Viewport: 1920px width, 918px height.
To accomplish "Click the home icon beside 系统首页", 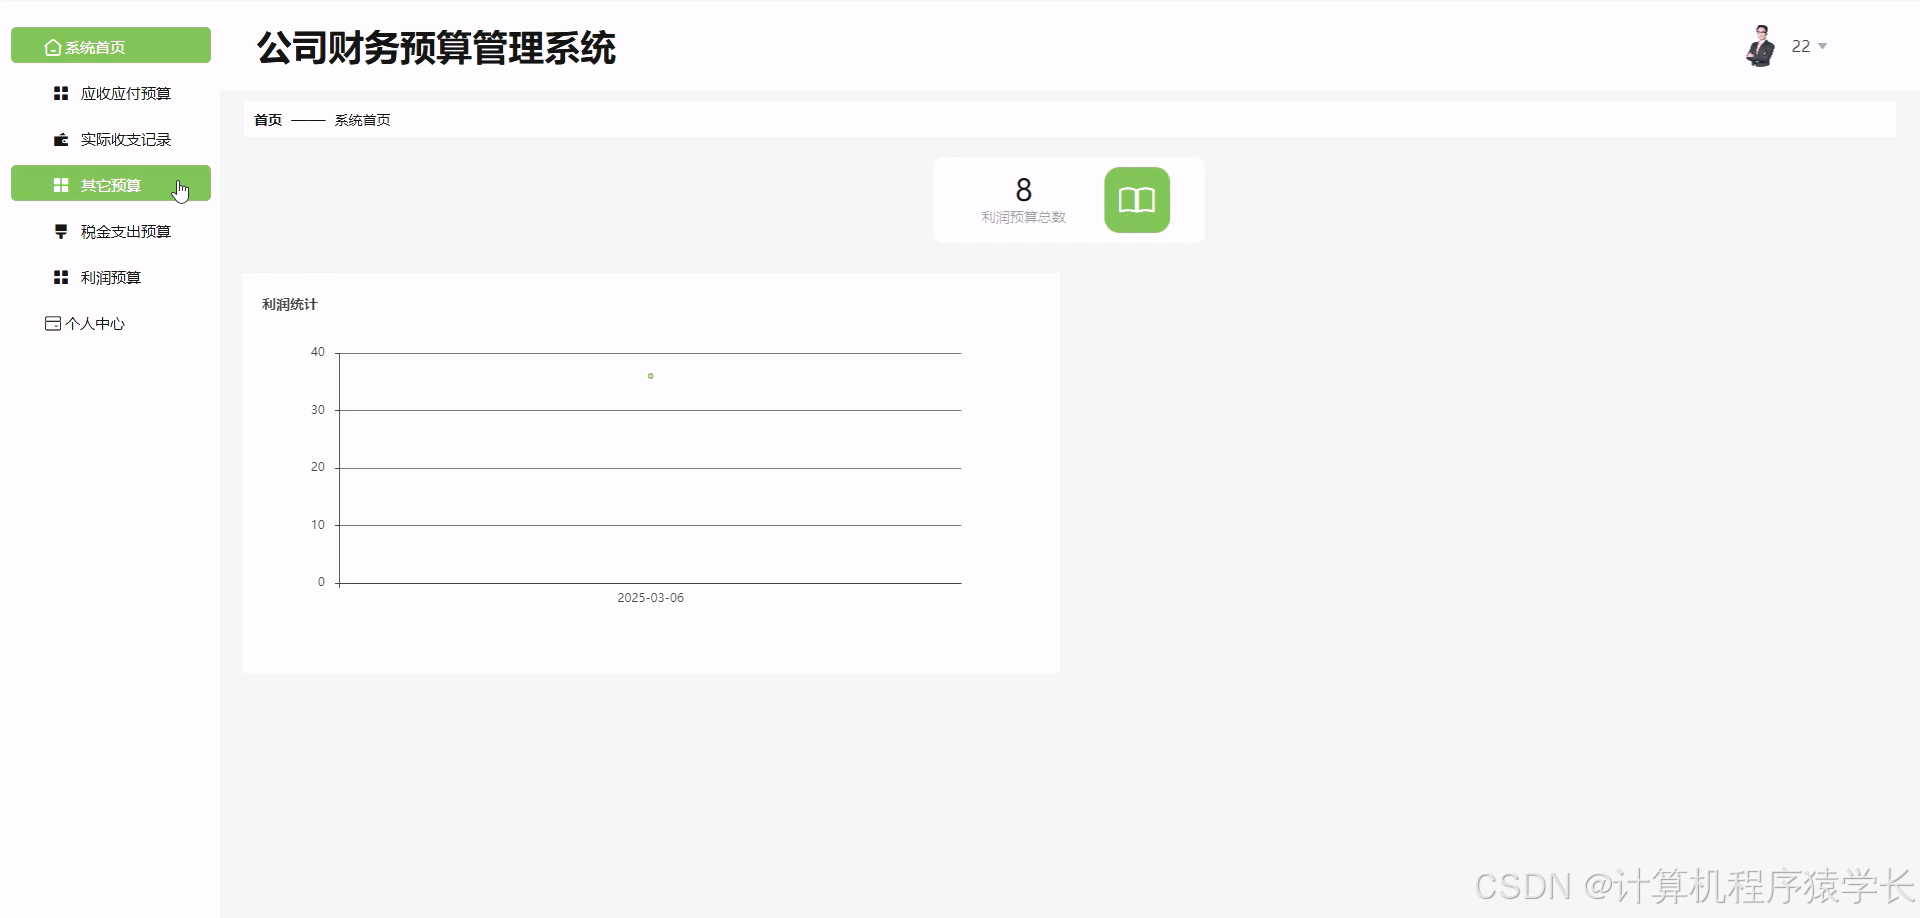I will (x=51, y=45).
